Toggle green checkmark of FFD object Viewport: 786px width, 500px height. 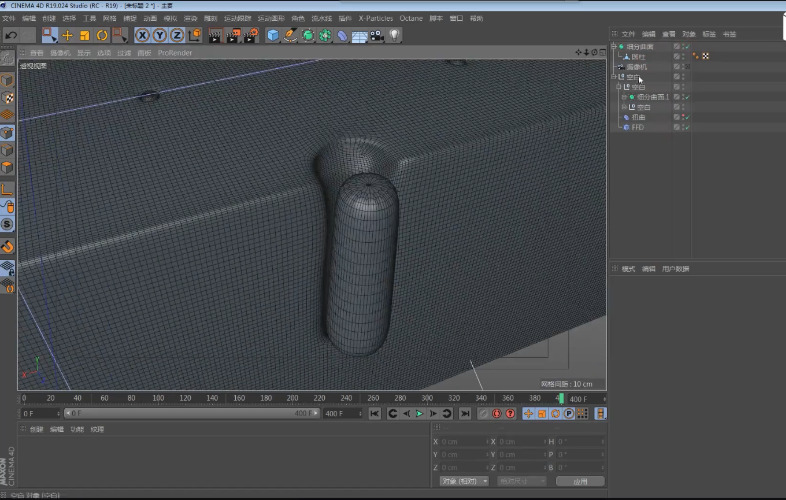point(688,127)
